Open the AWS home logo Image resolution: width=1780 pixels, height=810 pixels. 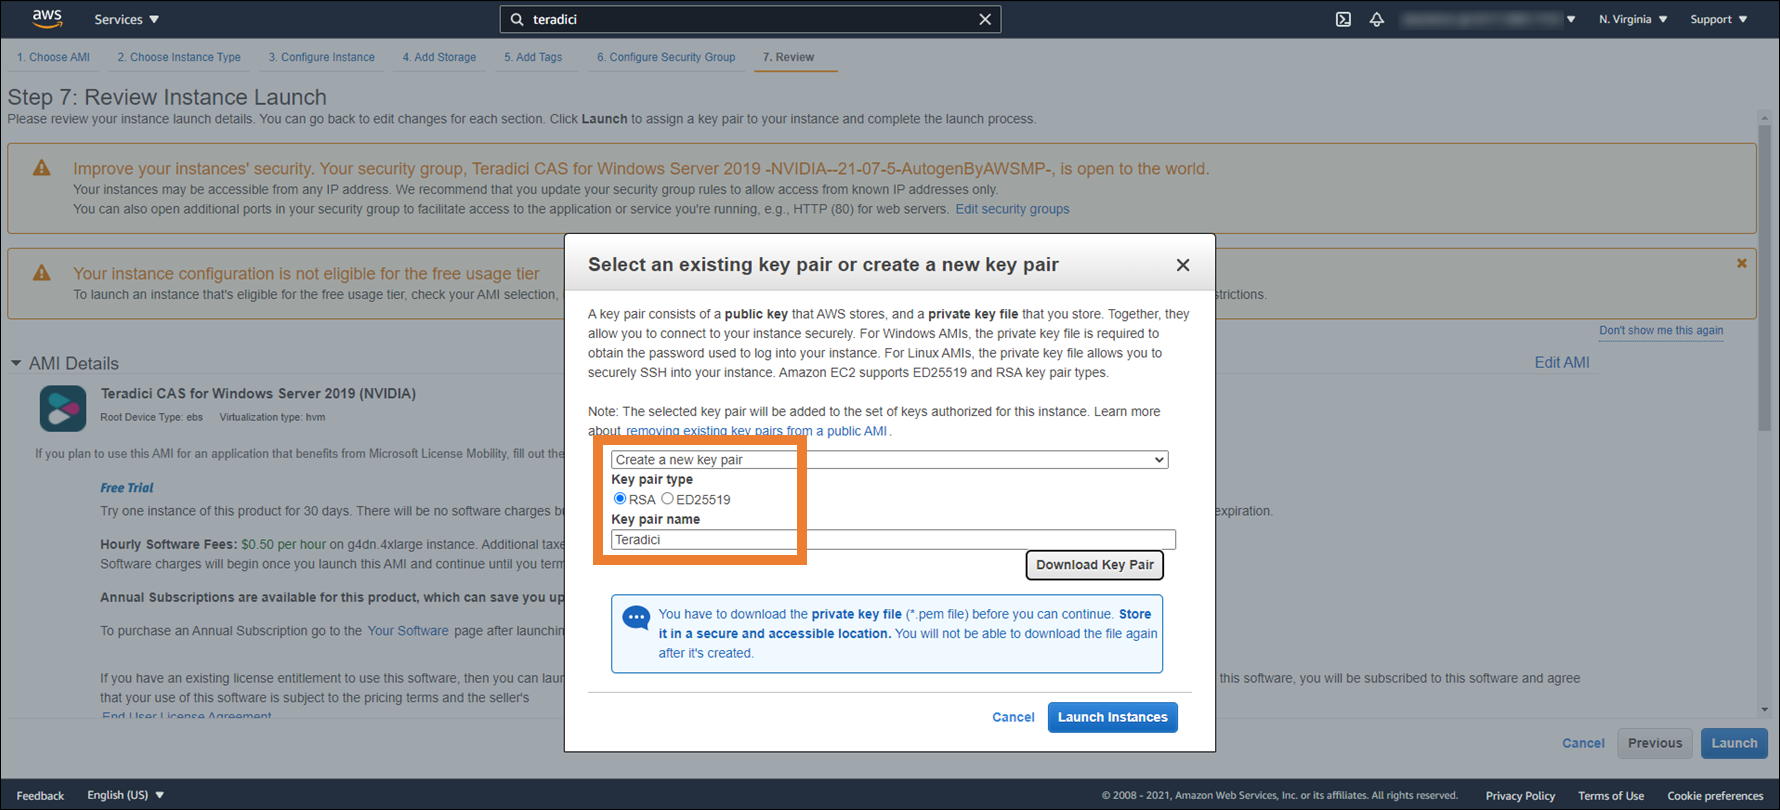(x=47, y=18)
